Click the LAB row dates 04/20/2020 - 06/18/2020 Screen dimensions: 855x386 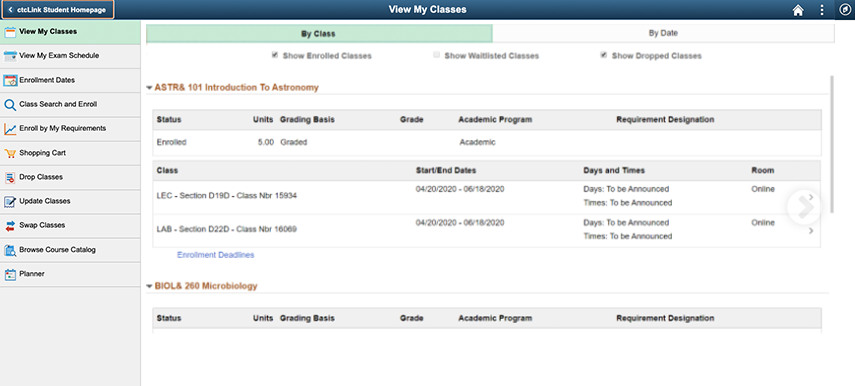[460, 222]
